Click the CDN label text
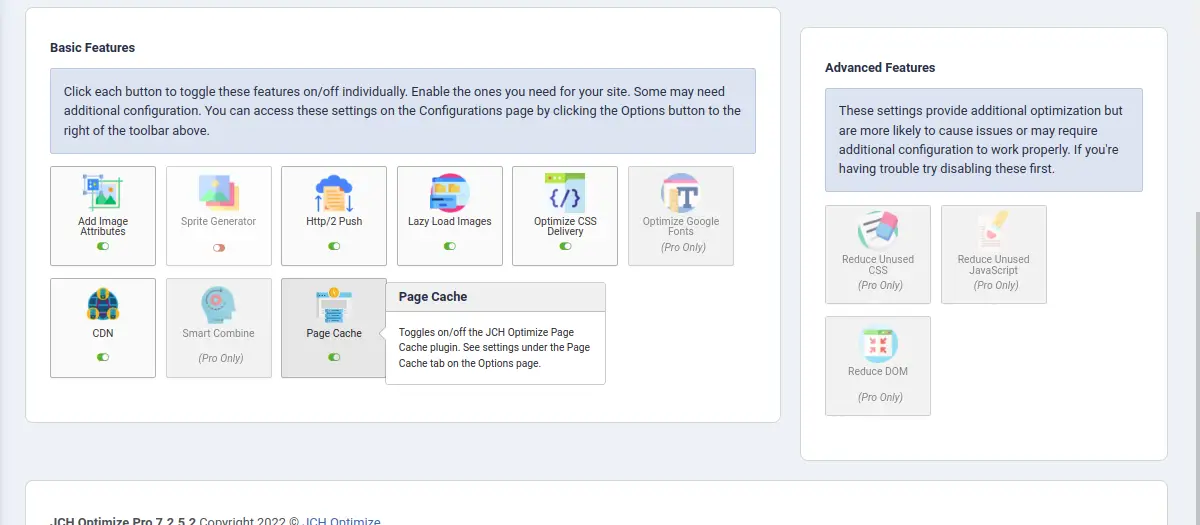The image size is (1200, 525). (103, 333)
